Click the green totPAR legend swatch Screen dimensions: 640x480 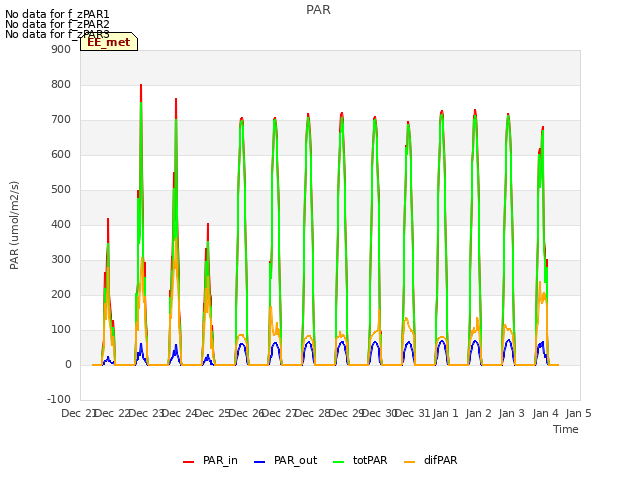[x=339, y=462]
